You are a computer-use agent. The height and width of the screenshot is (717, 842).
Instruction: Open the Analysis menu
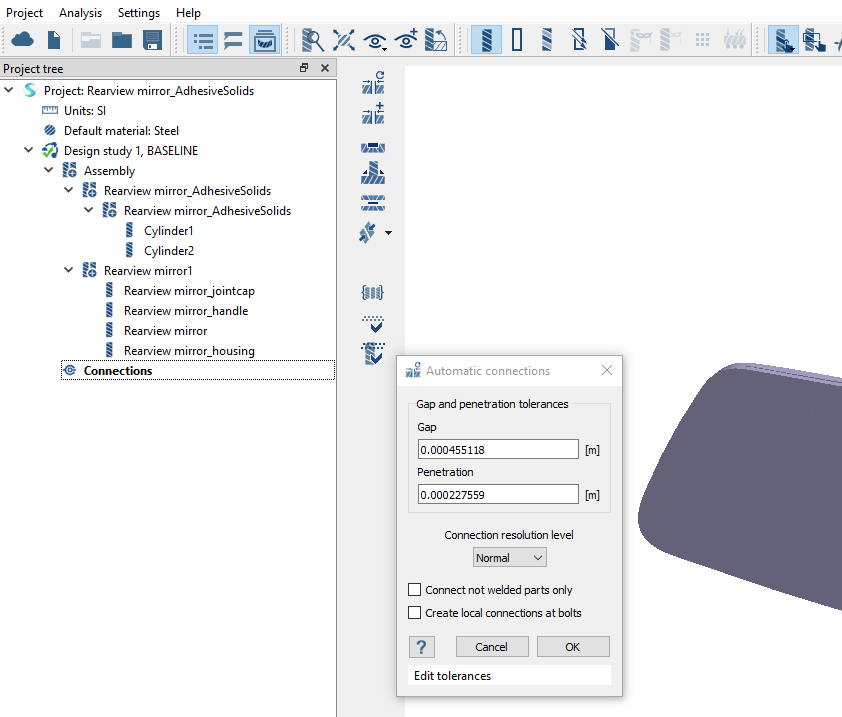[x=80, y=13]
